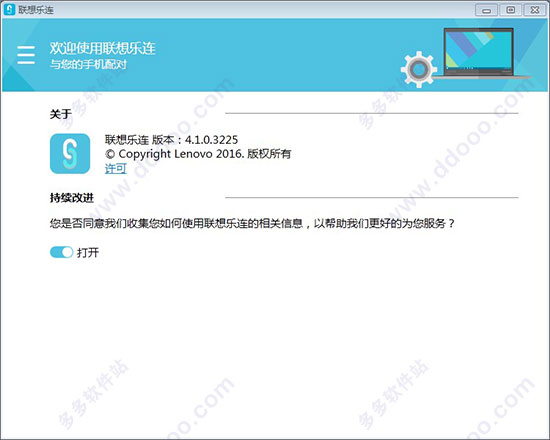Click the 欢迎使用联想乐连 header title
The image size is (550, 440).
tap(102, 48)
